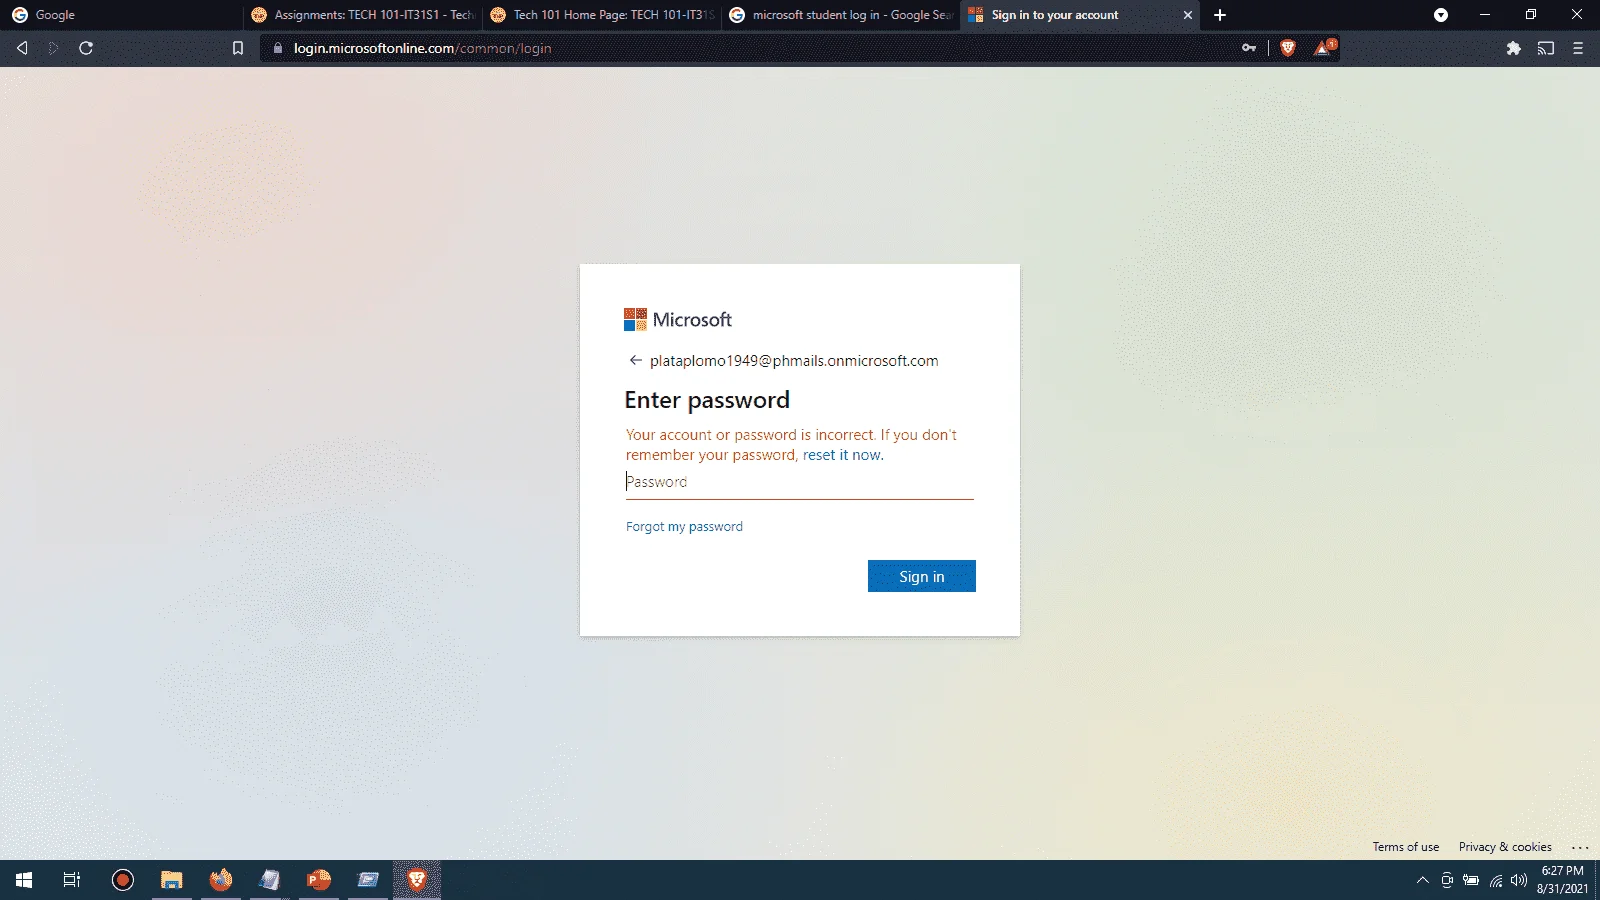1600x900 pixels.
Task: Open the extensions puzzle icon
Action: coord(1514,48)
